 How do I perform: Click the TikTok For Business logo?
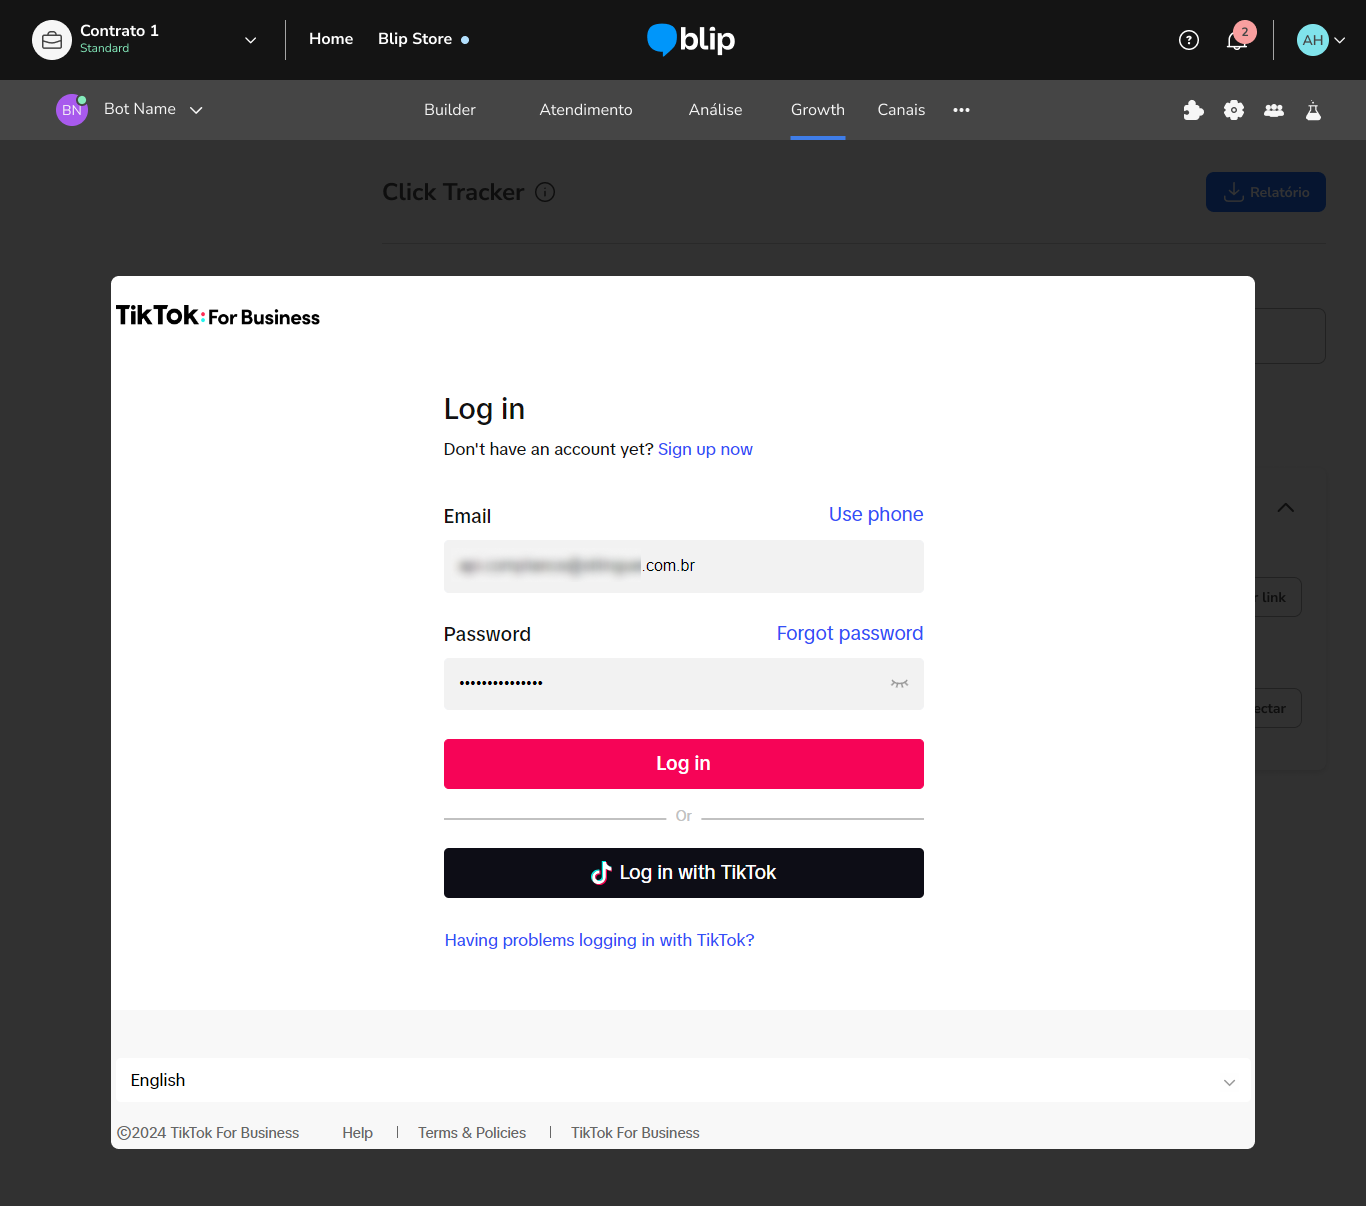(218, 316)
